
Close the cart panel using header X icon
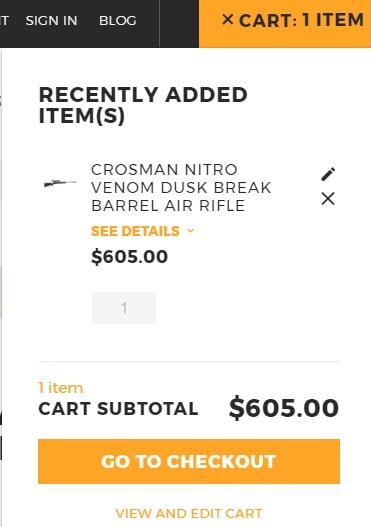(x=228, y=19)
